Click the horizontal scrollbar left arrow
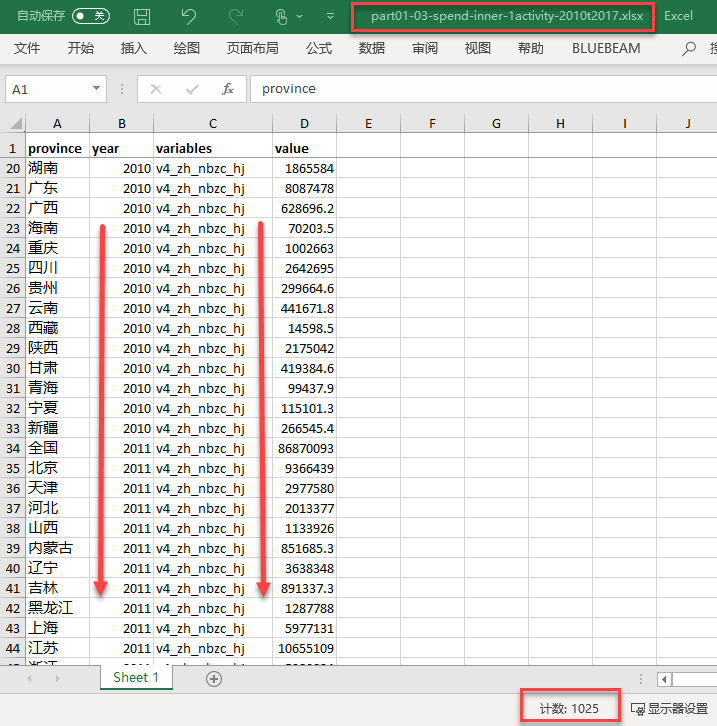 [x=664, y=679]
